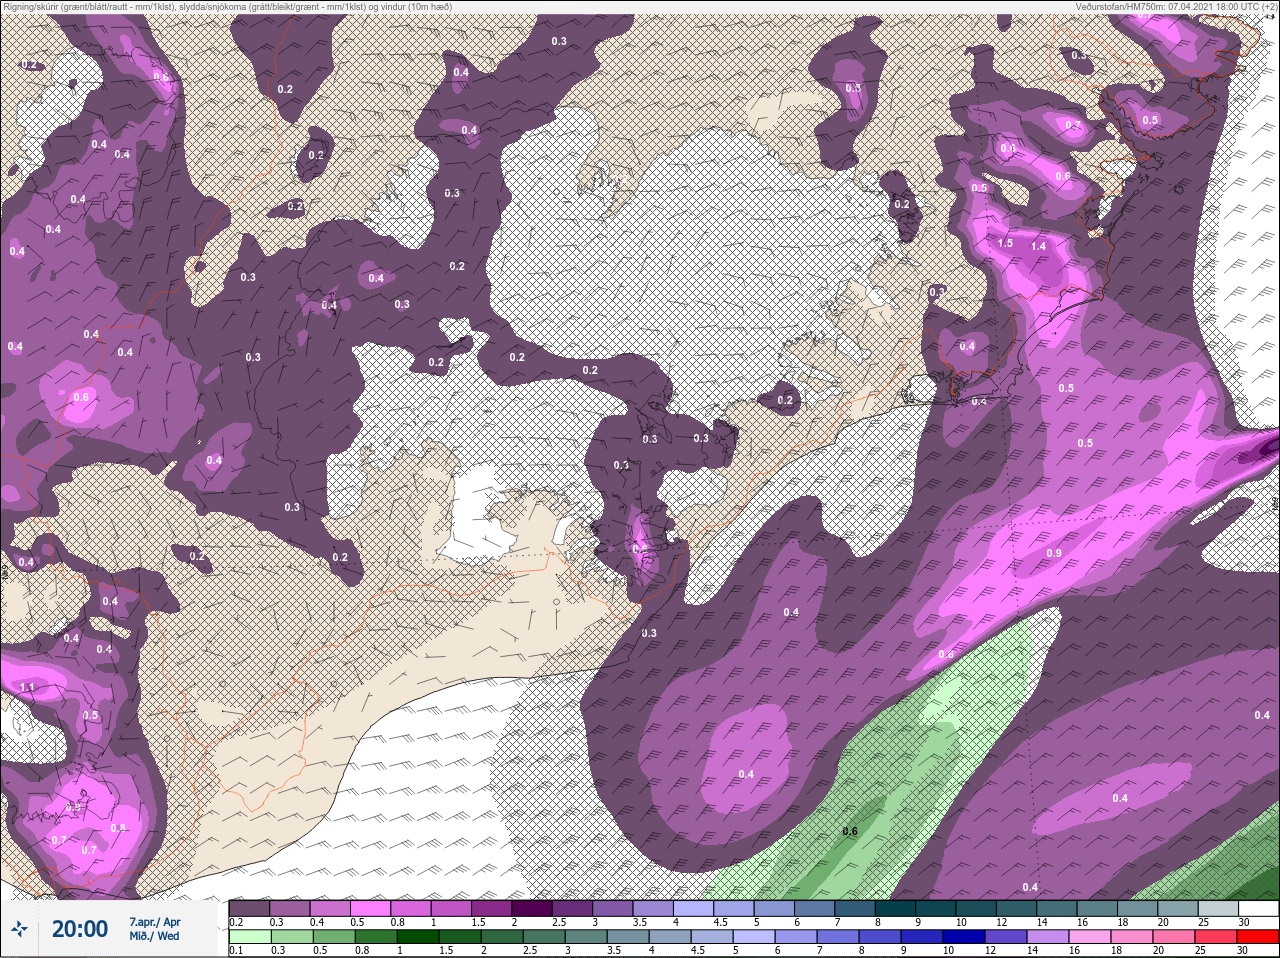The height and width of the screenshot is (958, 1280).
Task: Pick the lower legend swatch labelled 1
Action: tap(418, 936)
